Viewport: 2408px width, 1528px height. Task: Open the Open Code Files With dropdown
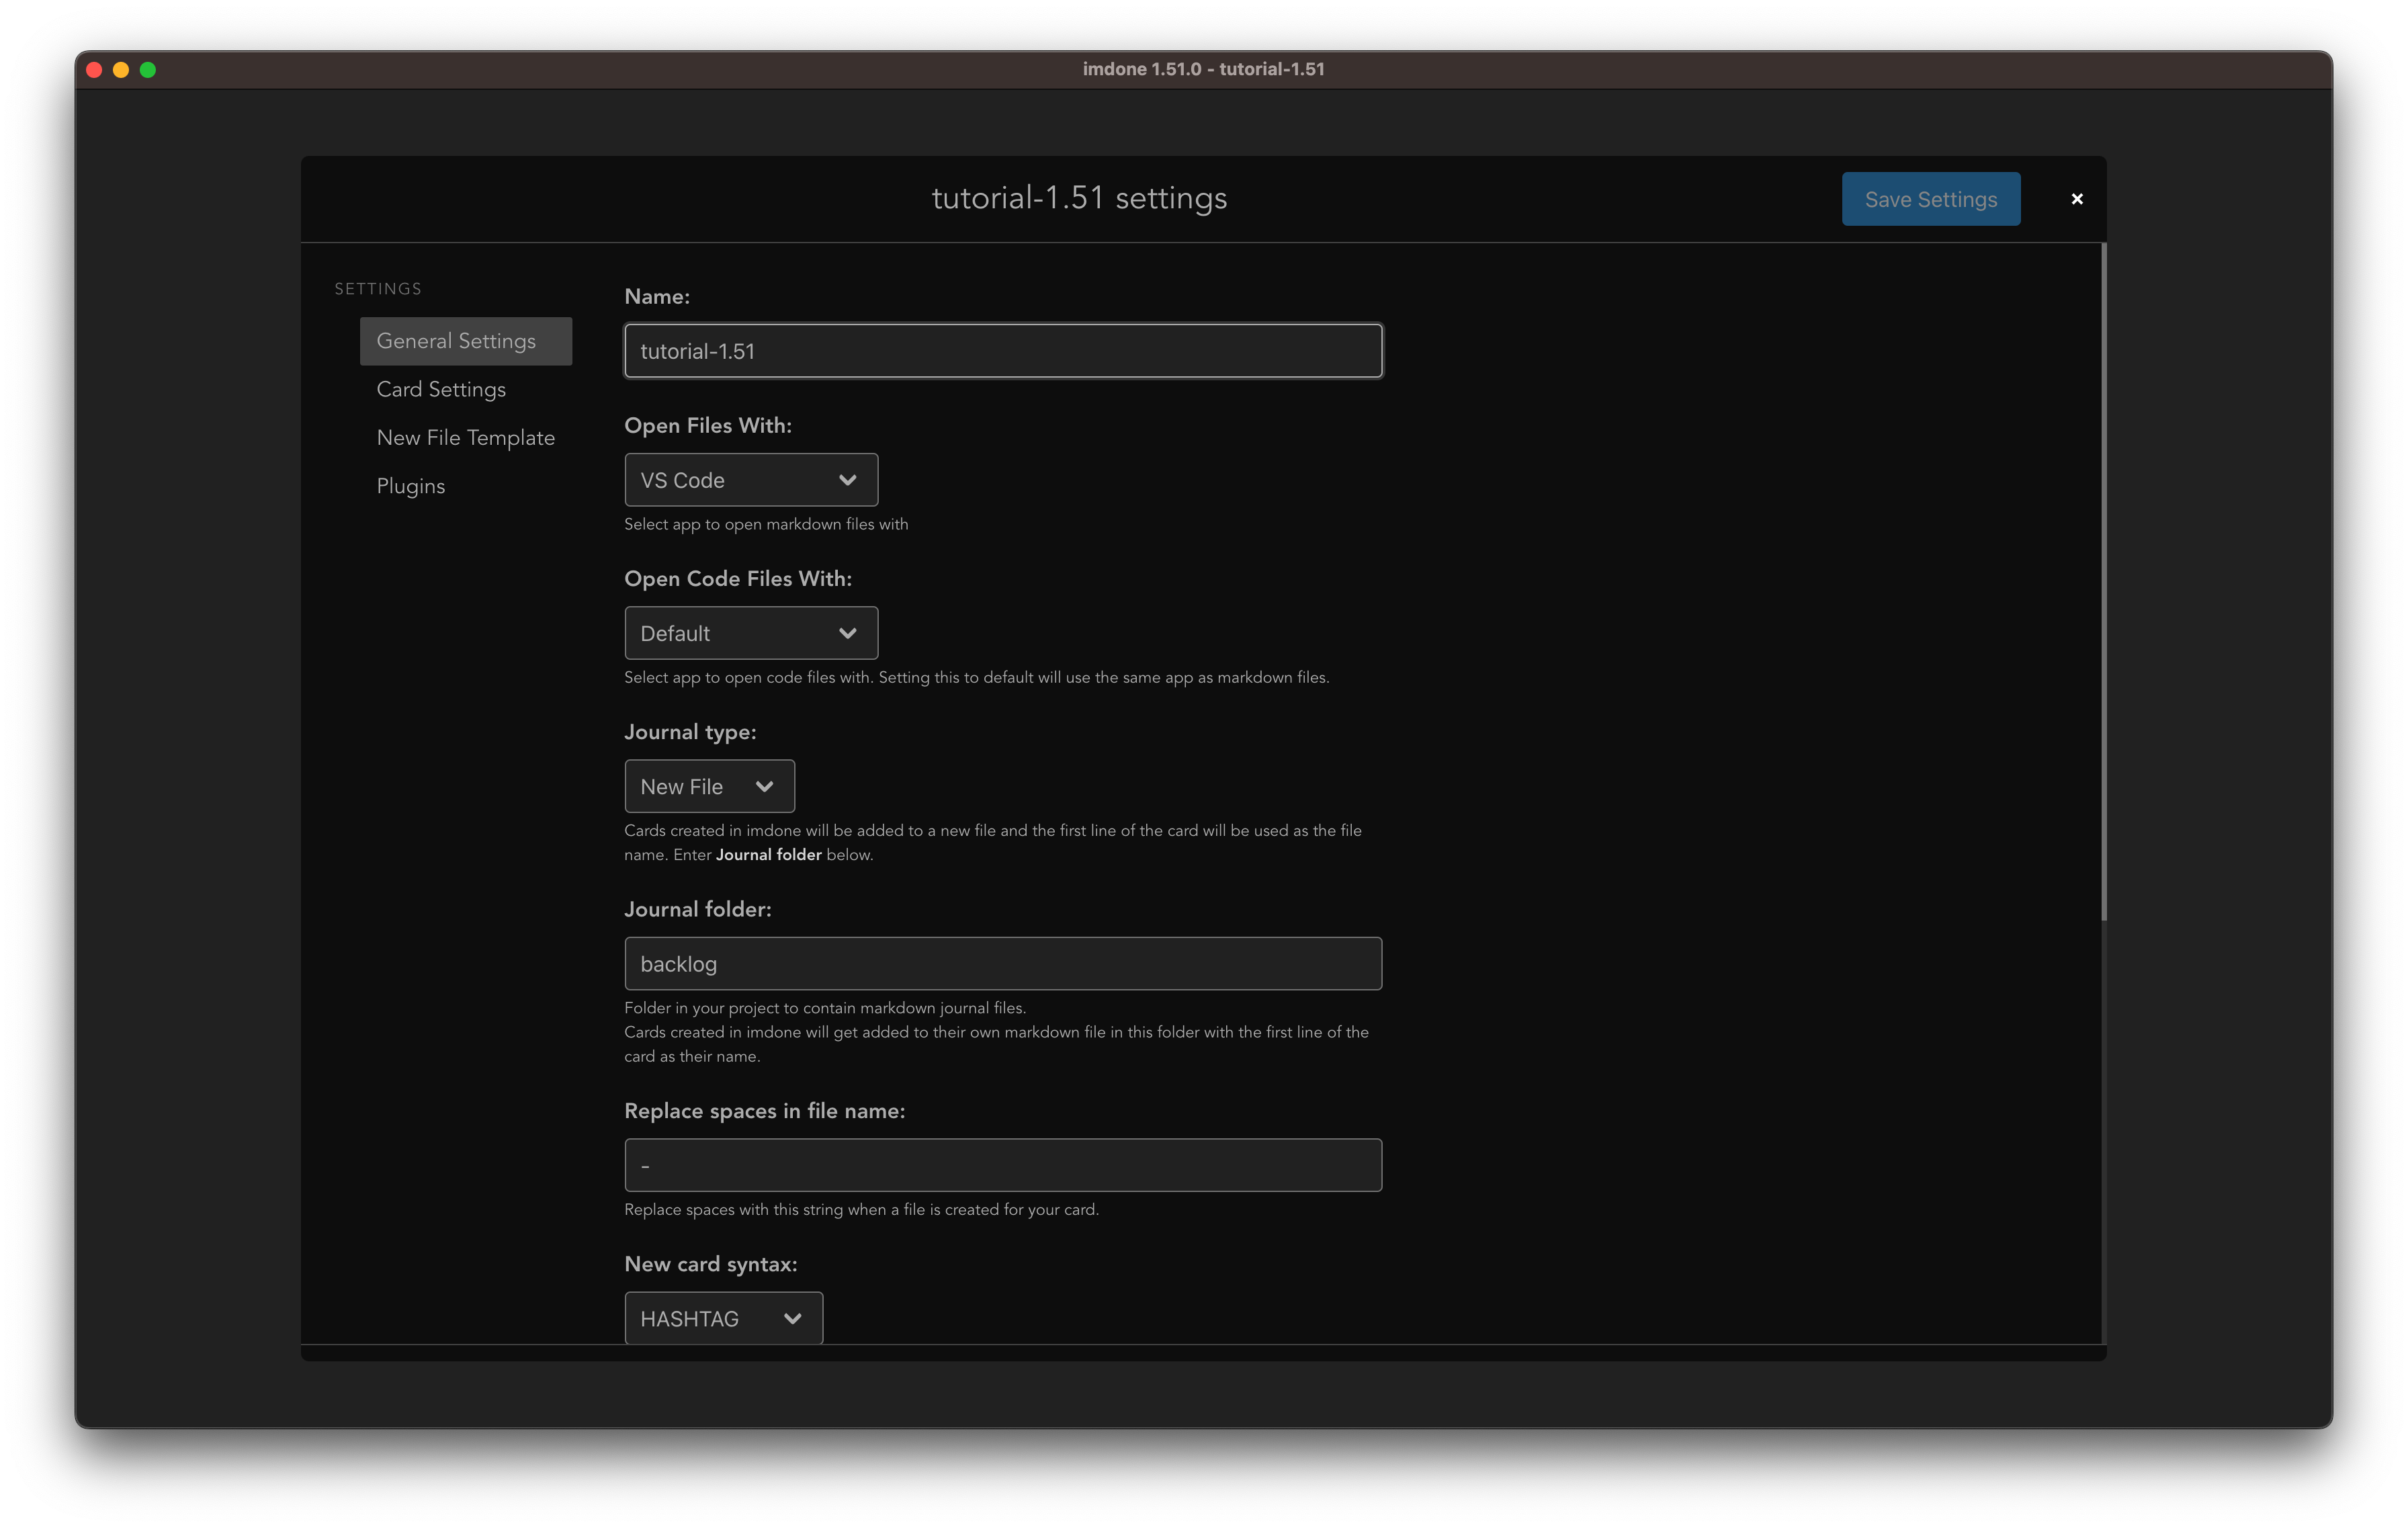click(751, 633)
